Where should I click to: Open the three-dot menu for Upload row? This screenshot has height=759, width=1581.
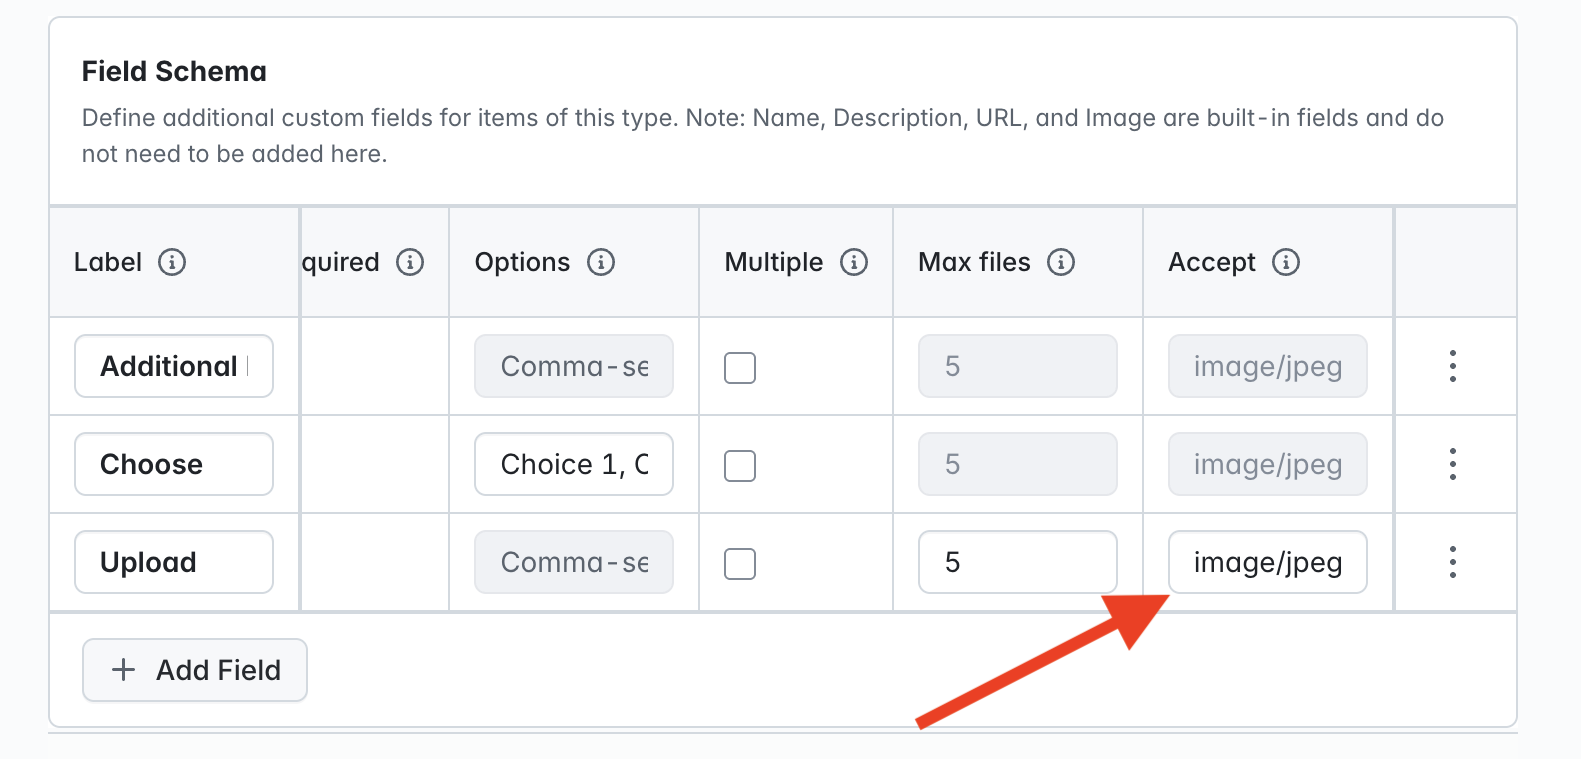click(x=1453, y=562)
